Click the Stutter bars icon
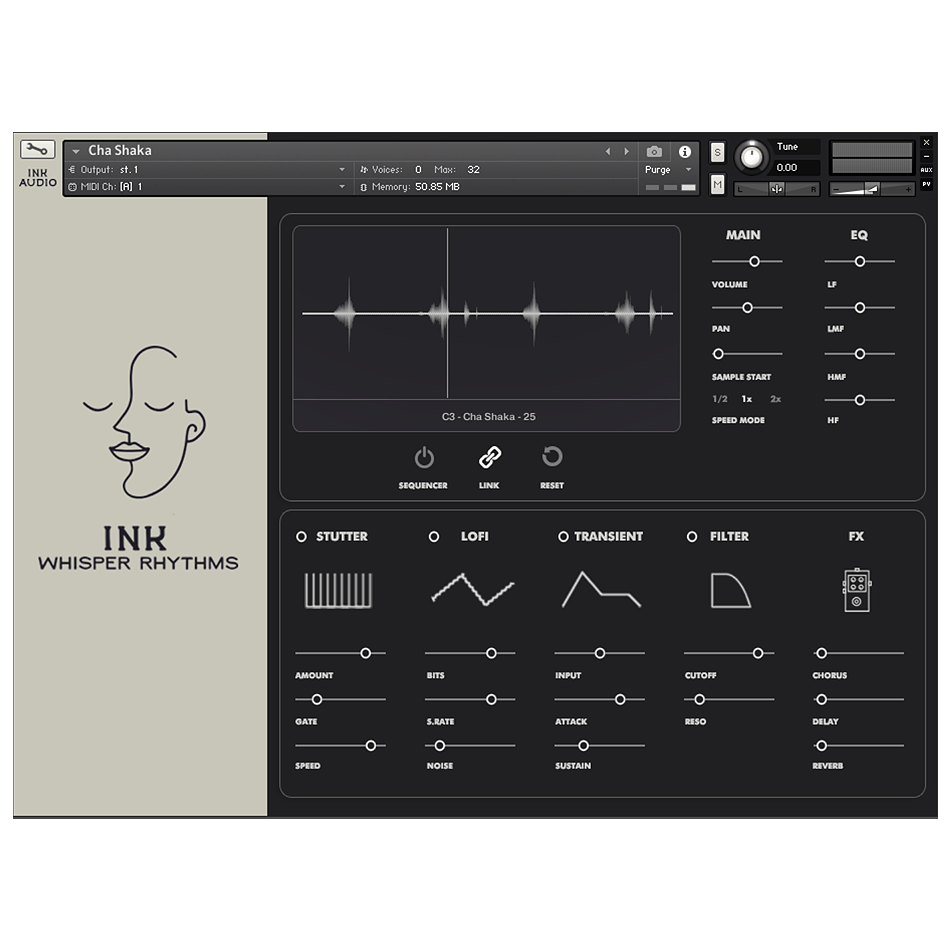Screen dimensions: 950x950 338,590
